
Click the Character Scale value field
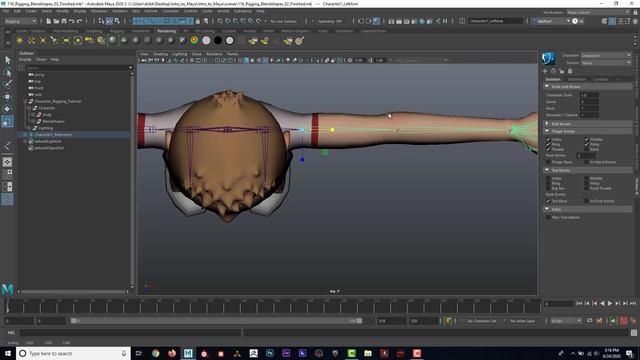click(589, 95)
